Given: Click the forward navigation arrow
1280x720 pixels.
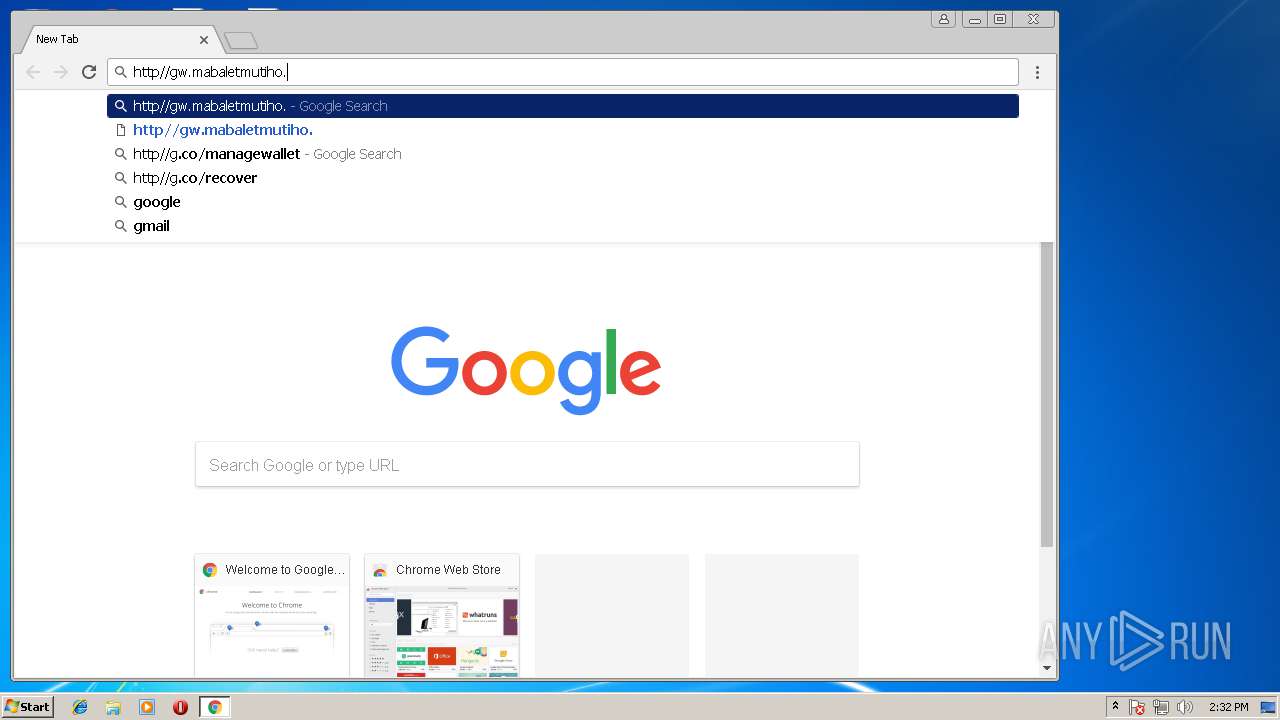Looking at the screenshot, I should tap(61, 72).
